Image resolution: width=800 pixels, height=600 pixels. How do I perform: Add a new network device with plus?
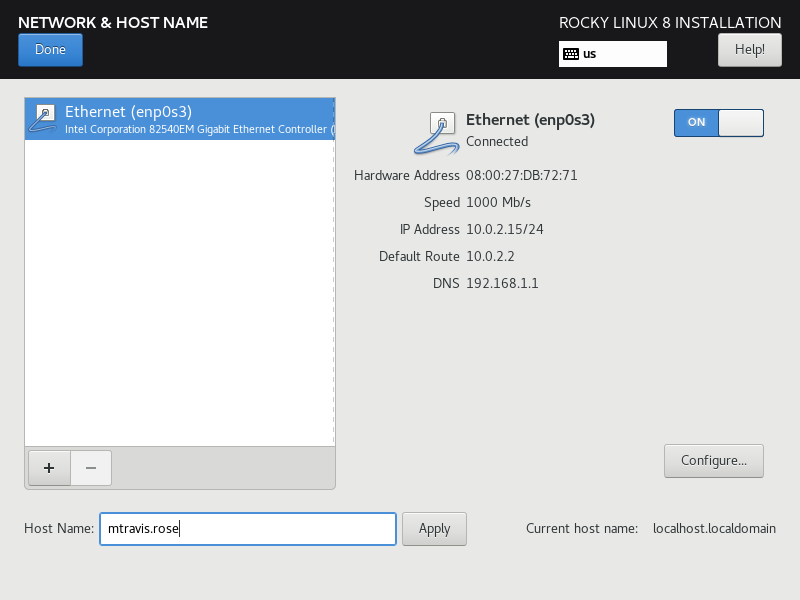click(49, 467)
